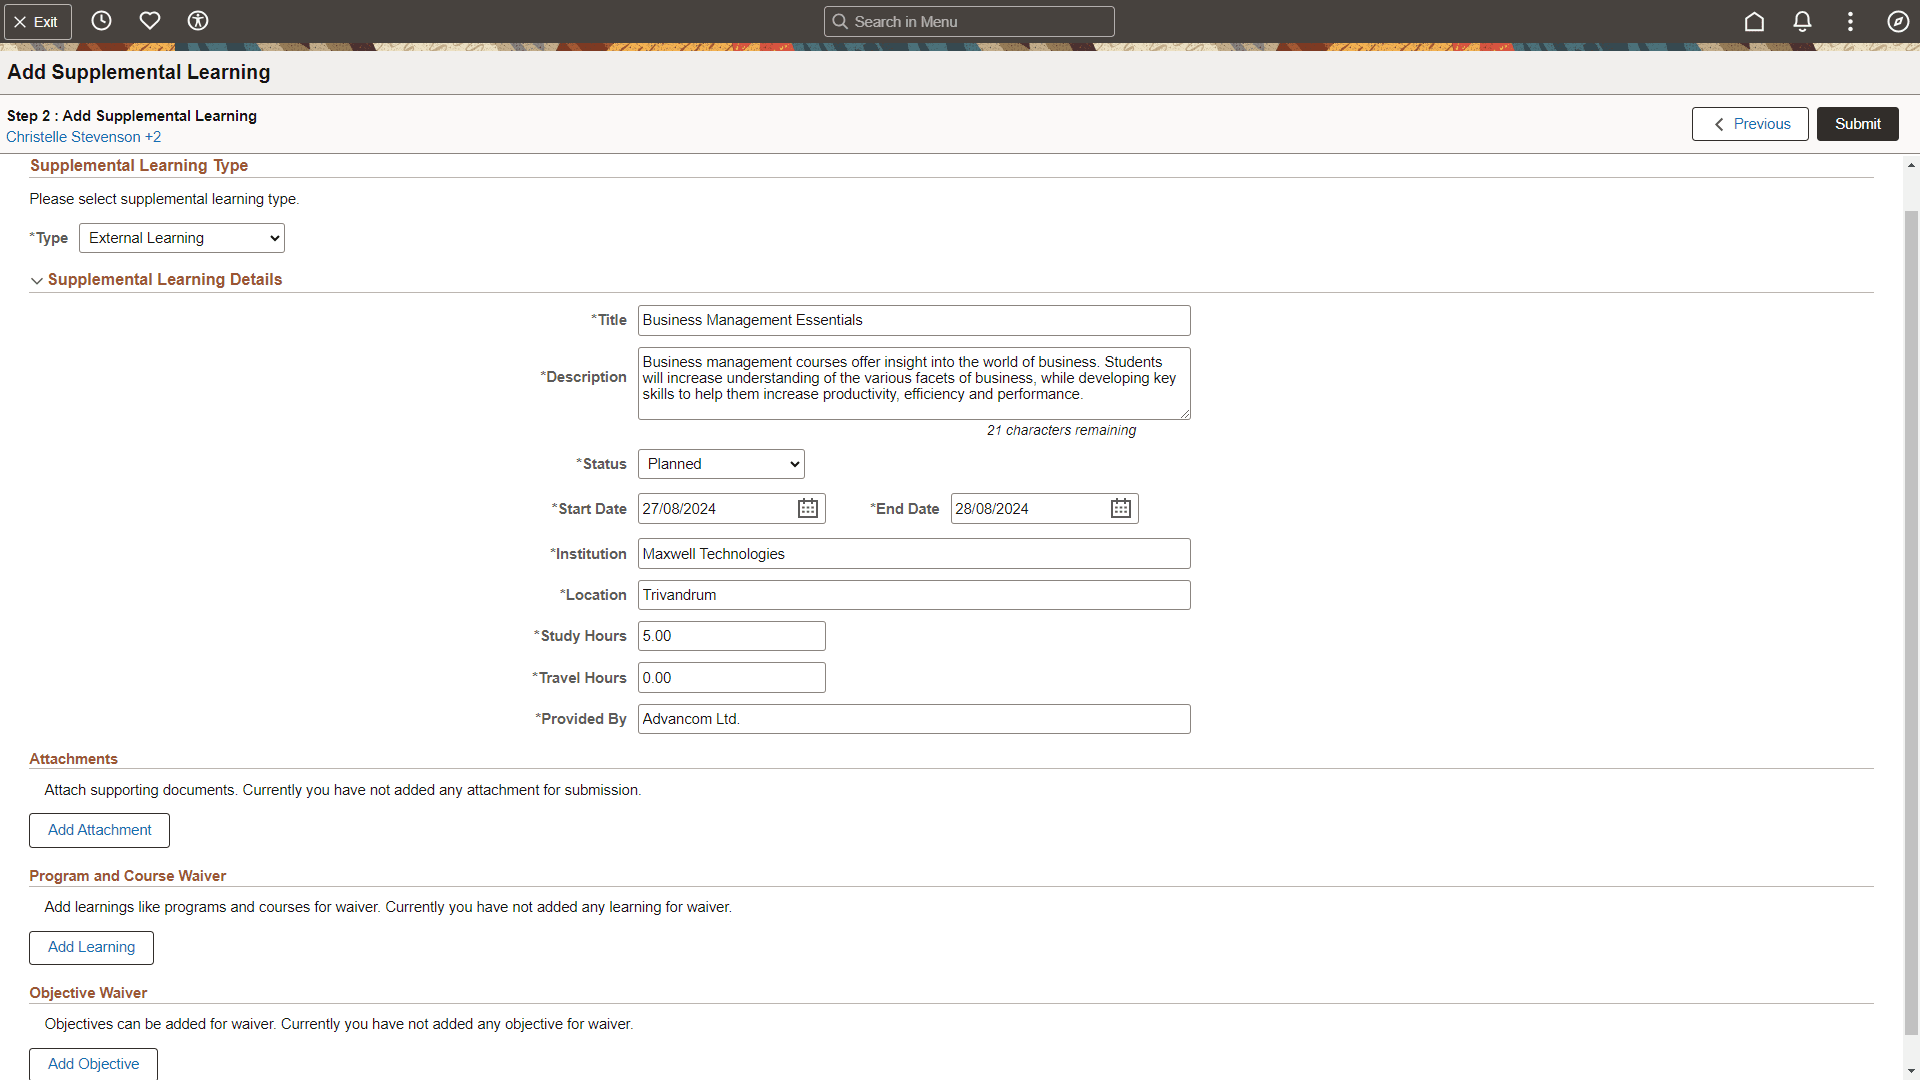
Task: Go back using the Previous button
Action: pyautogui.click(x=1750, y=123)
